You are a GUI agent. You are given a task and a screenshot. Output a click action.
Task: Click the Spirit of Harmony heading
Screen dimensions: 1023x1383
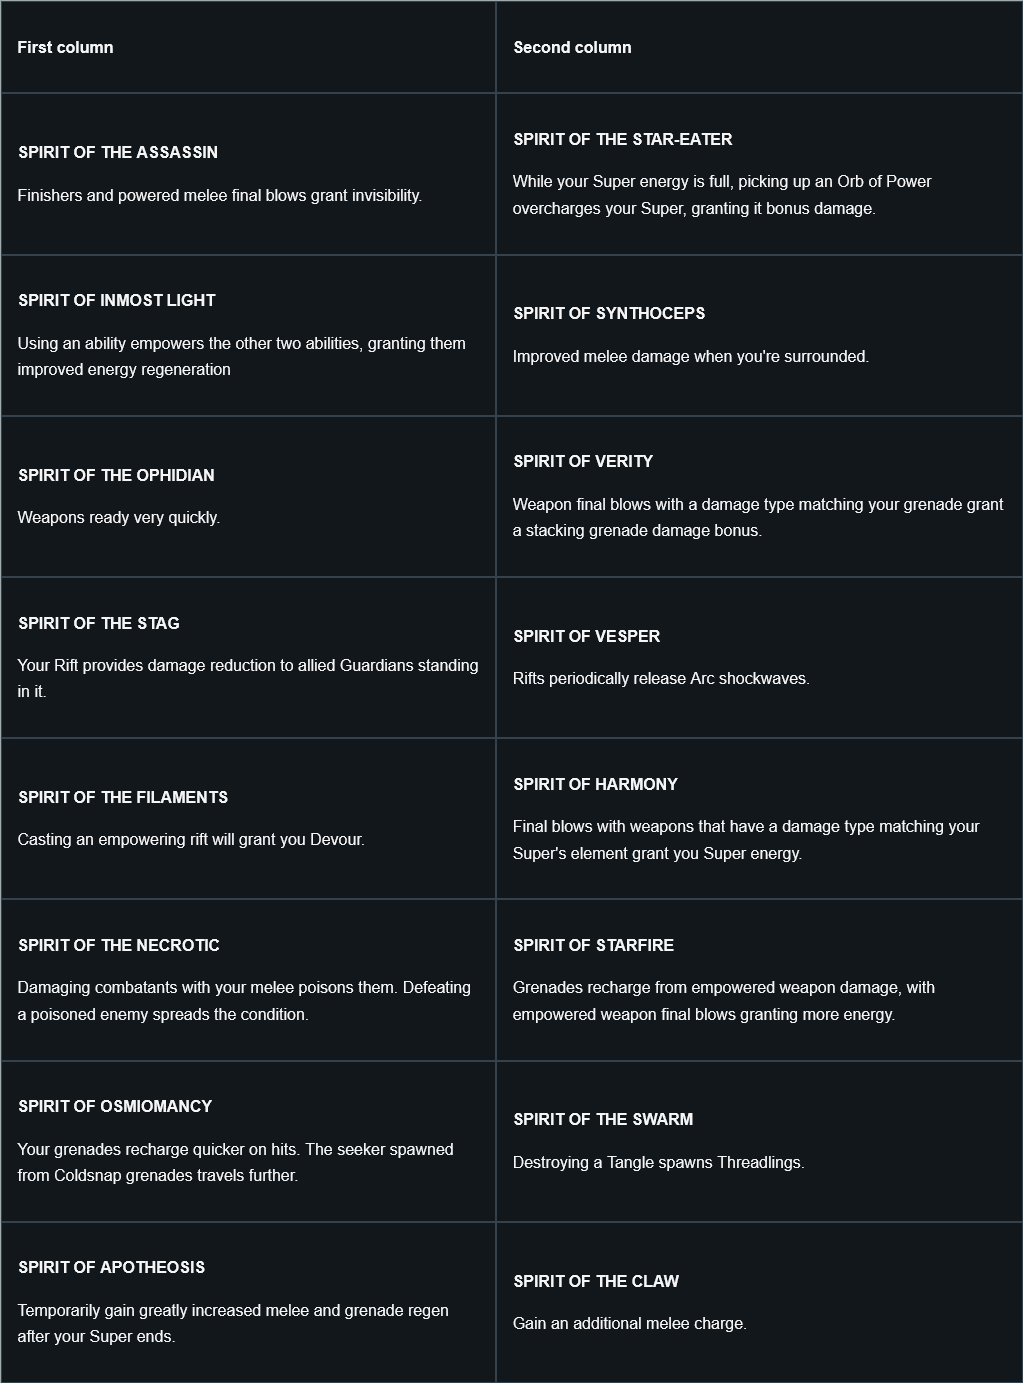(596, 784)
